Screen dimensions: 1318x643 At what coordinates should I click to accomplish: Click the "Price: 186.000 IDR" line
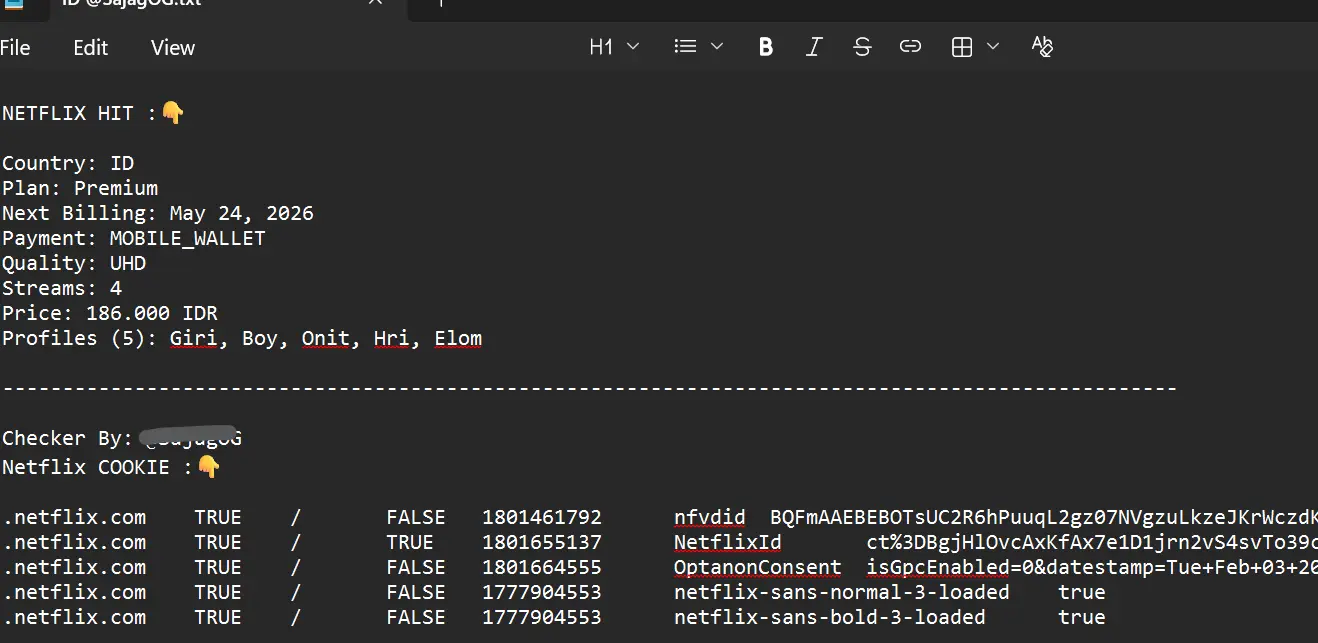point(110,313)
